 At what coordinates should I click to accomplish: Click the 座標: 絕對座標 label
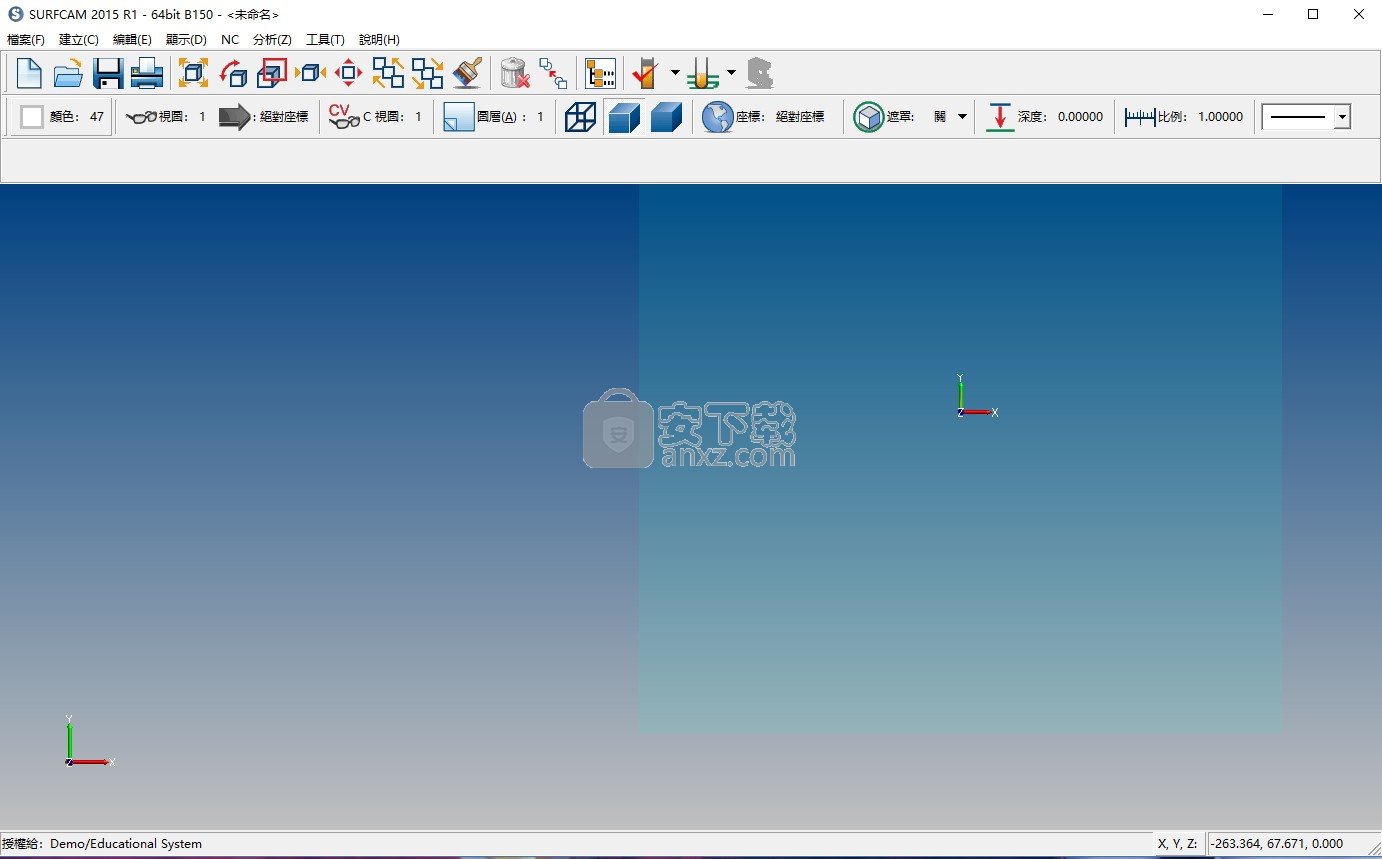point(780,117)
